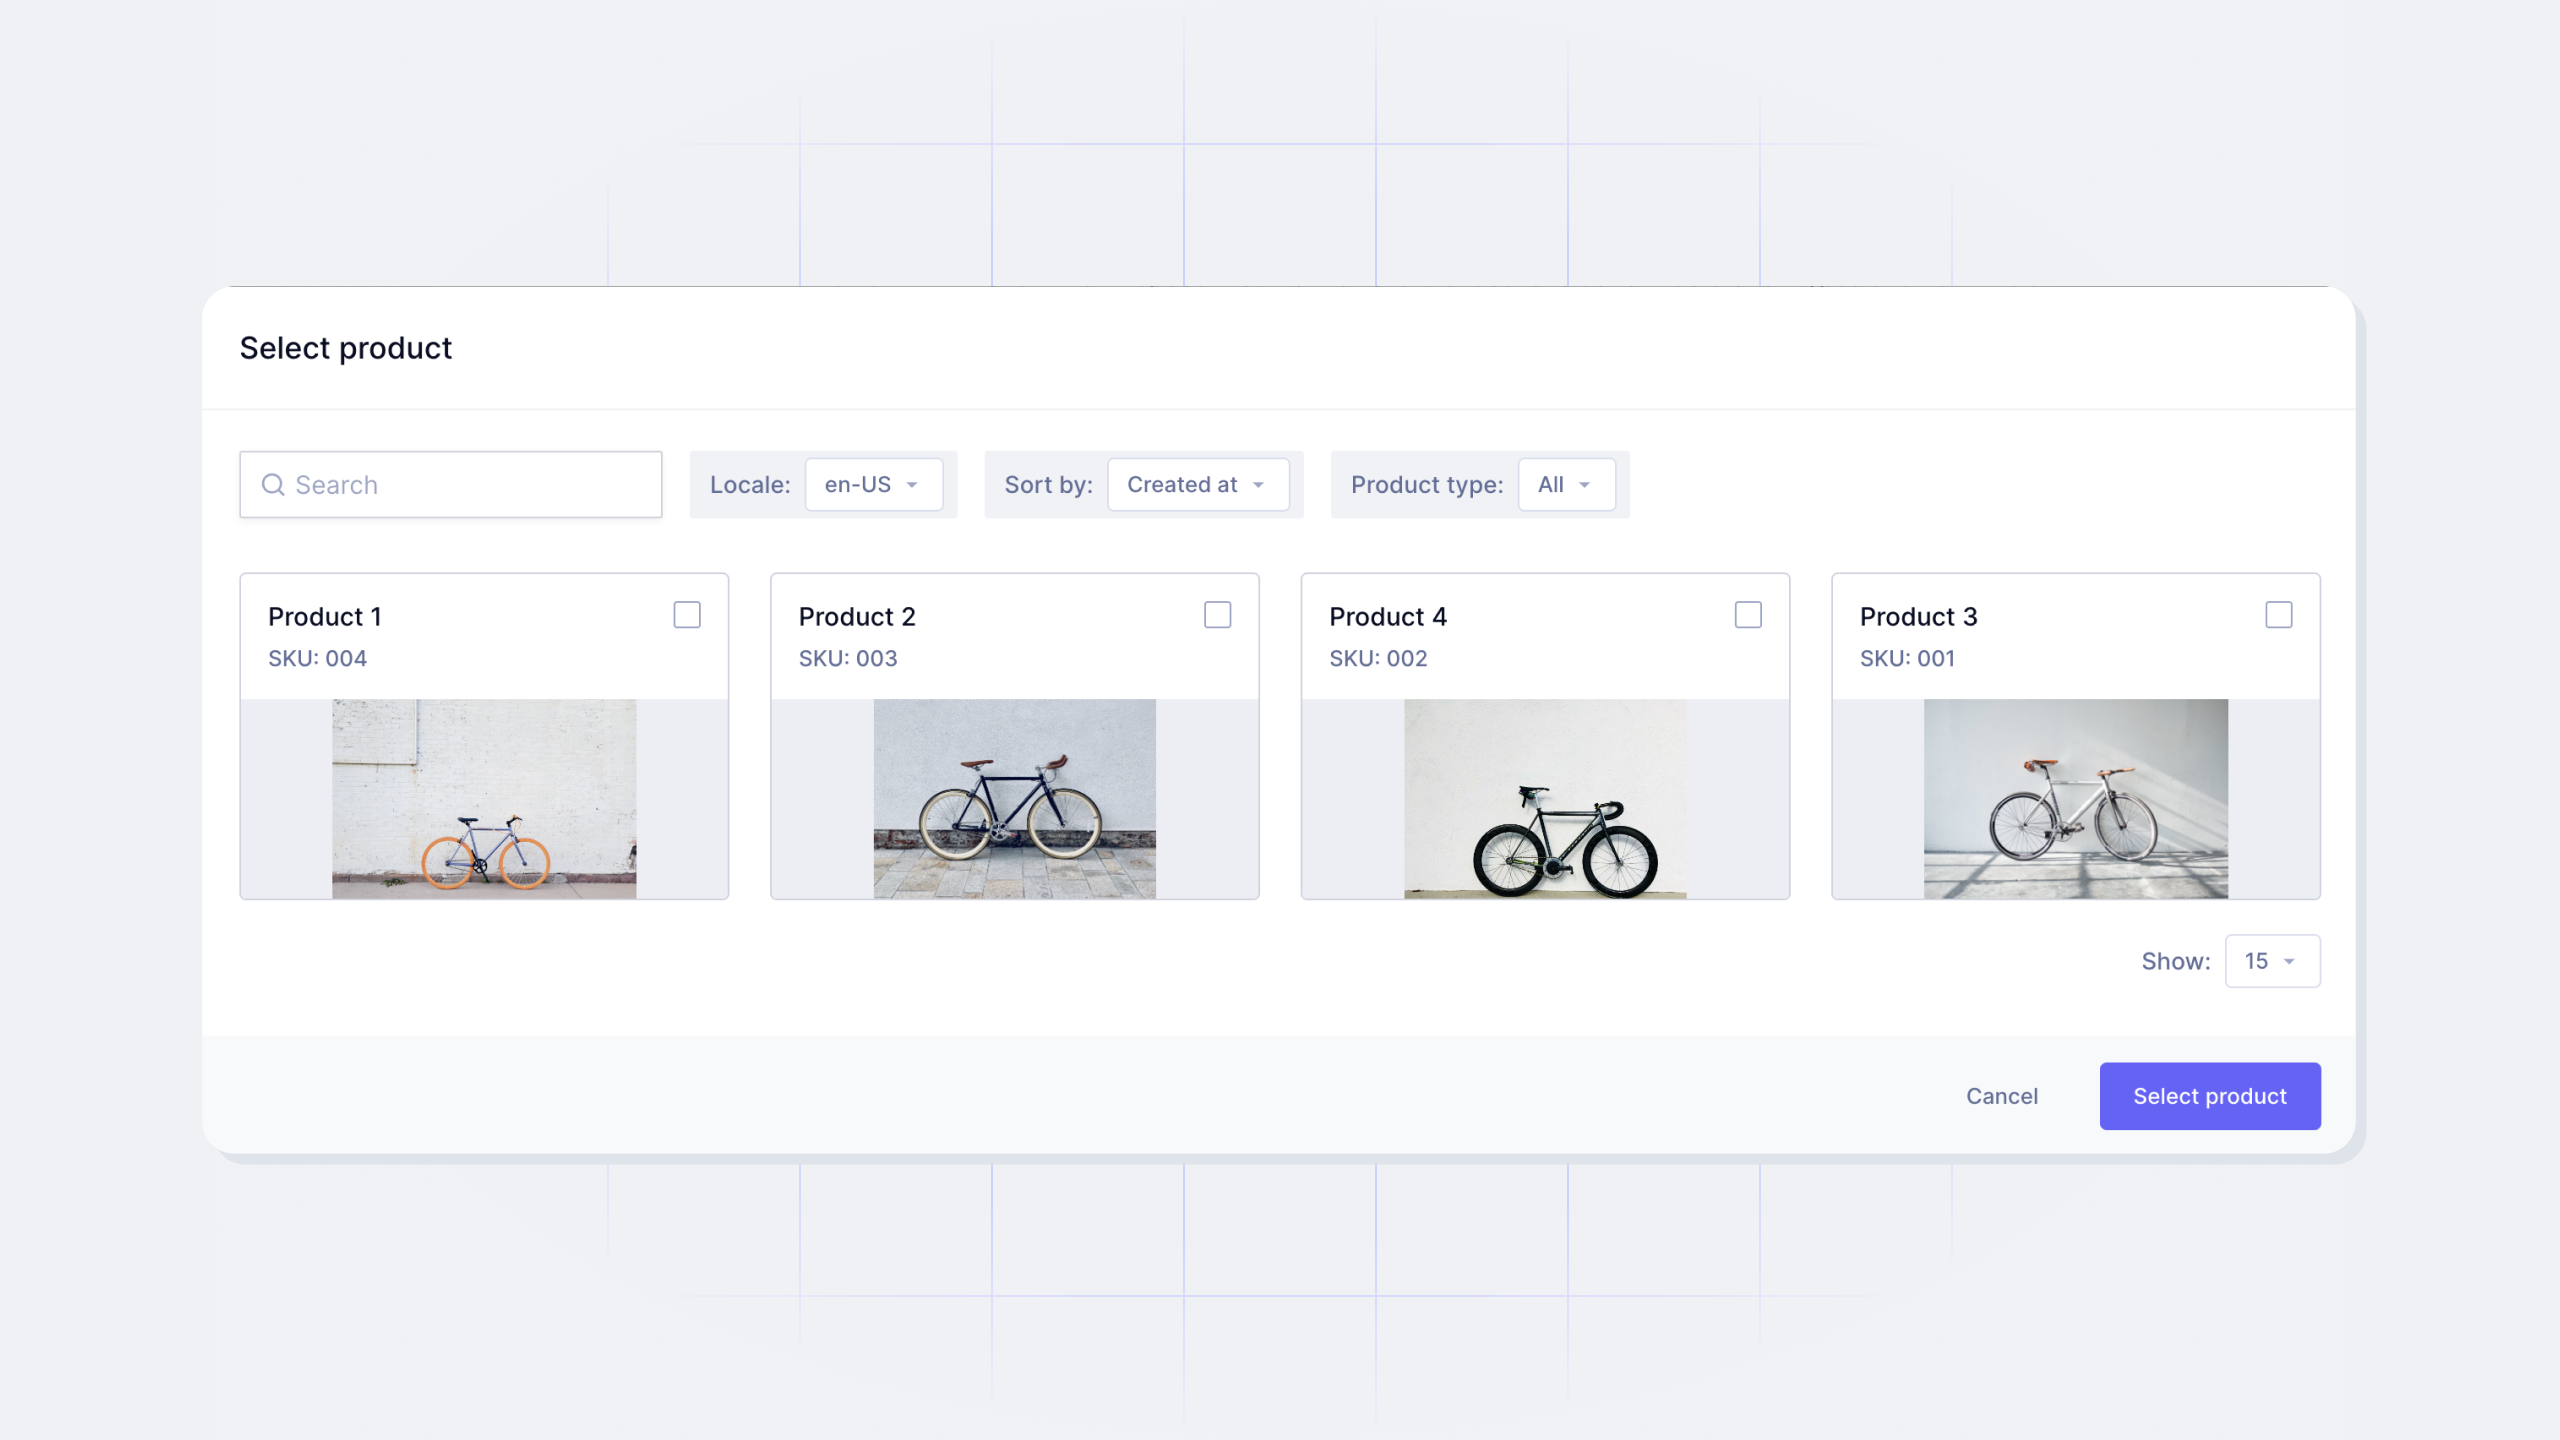Click the Show 15 dropdown arrow
2560x1440 pixels.
click(x=2289, y=962)
